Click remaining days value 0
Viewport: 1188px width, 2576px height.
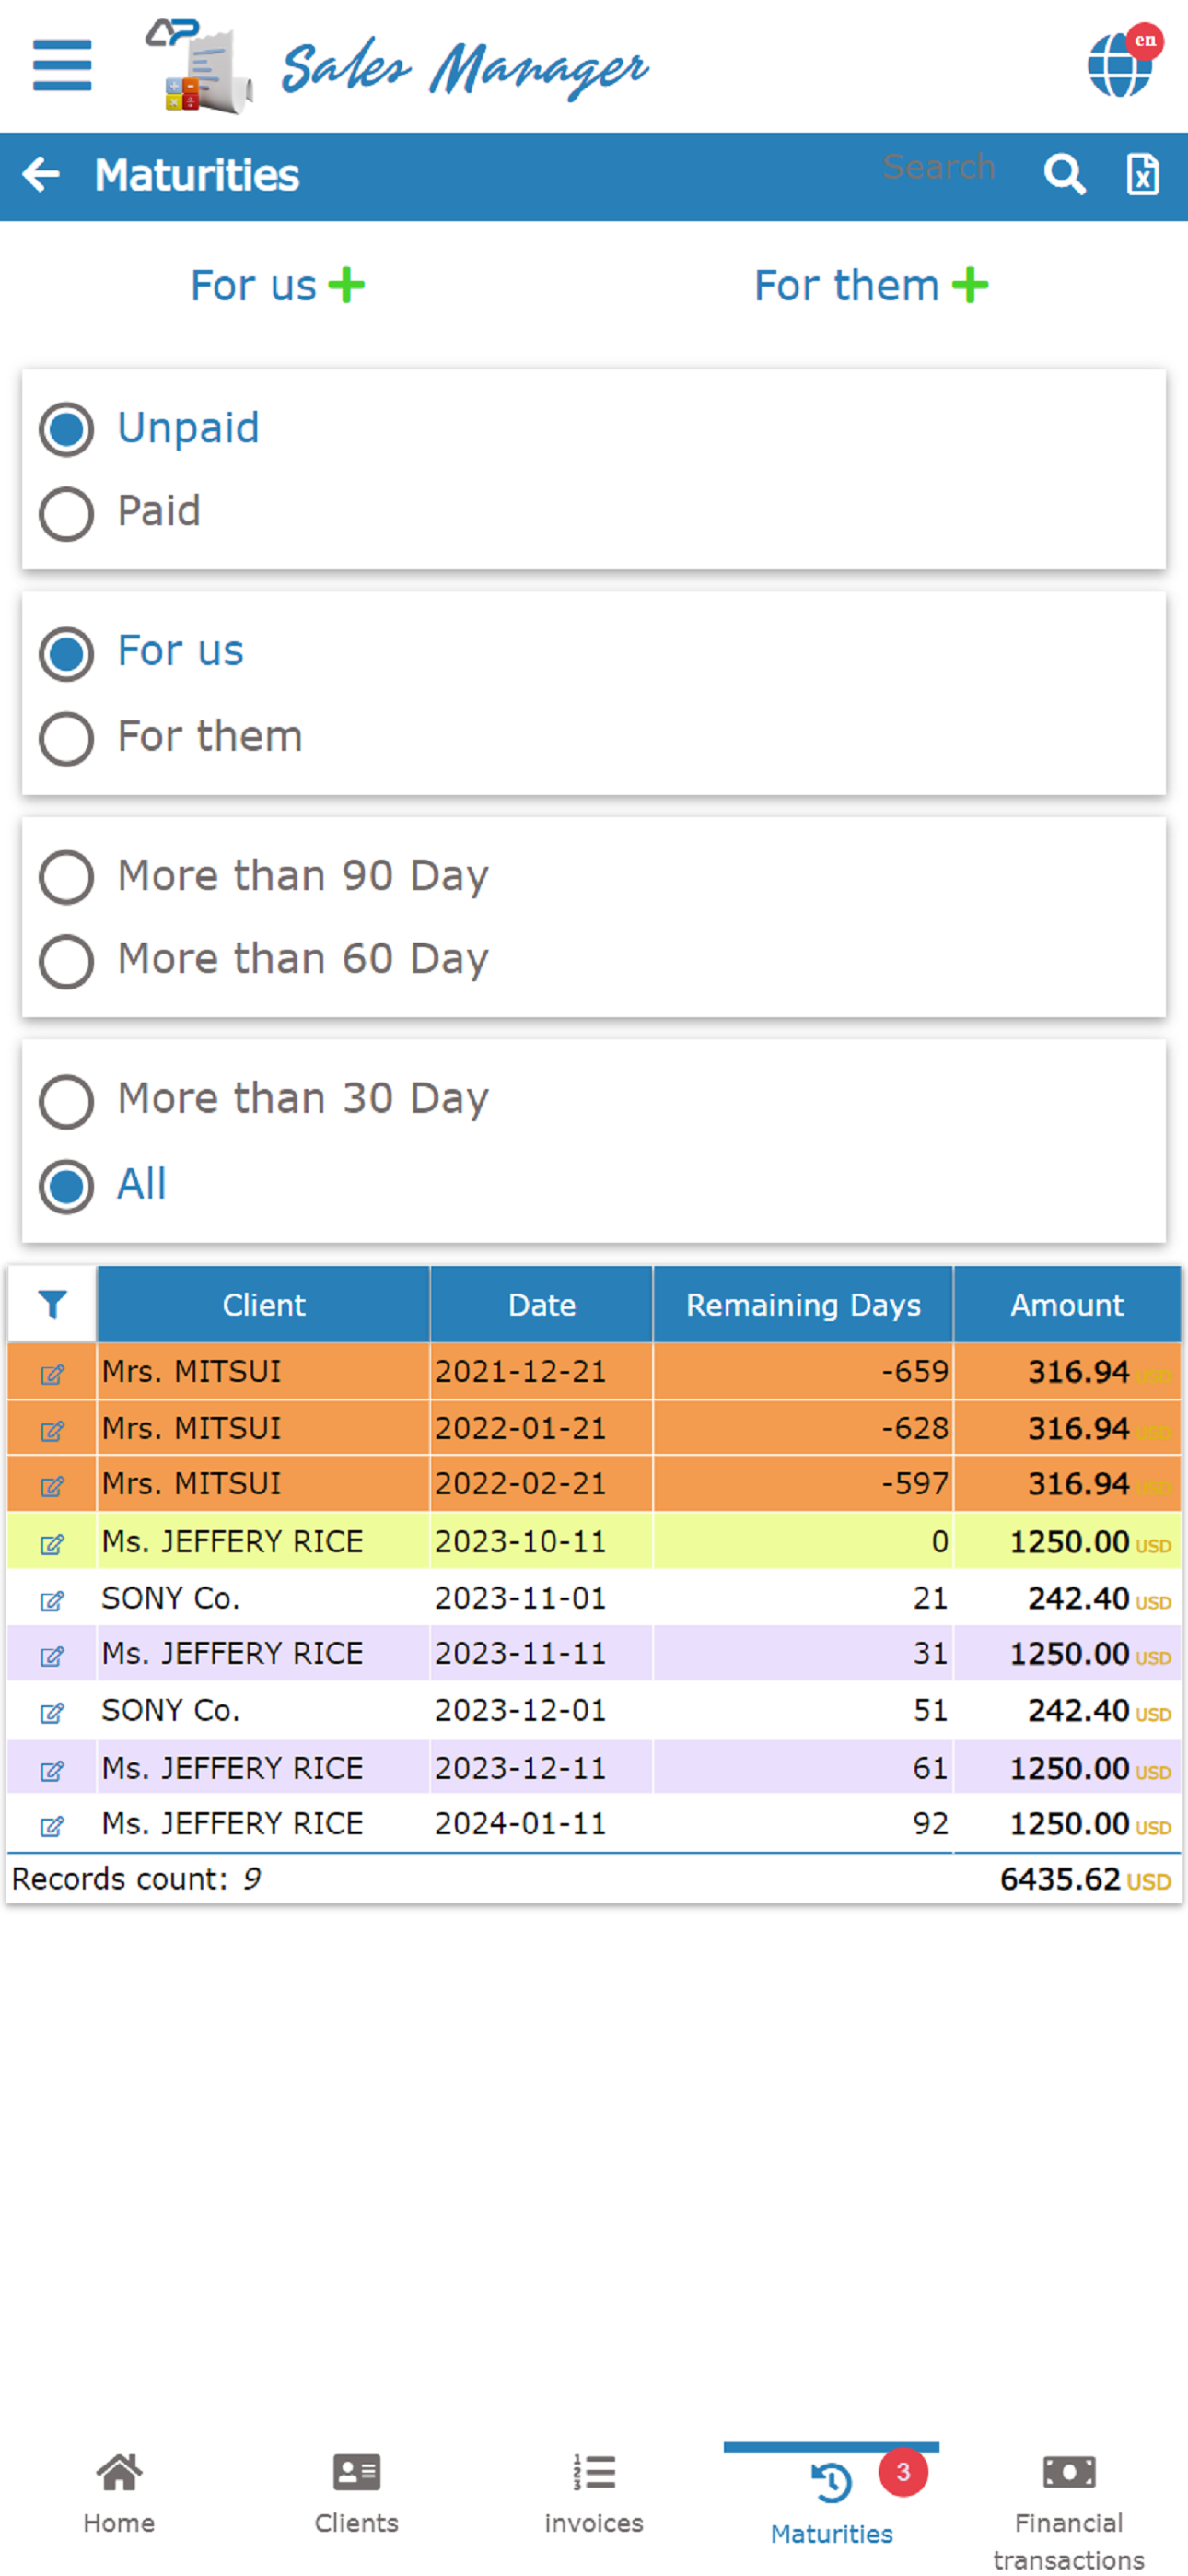pyautogui.click(x=939, y=1541)
